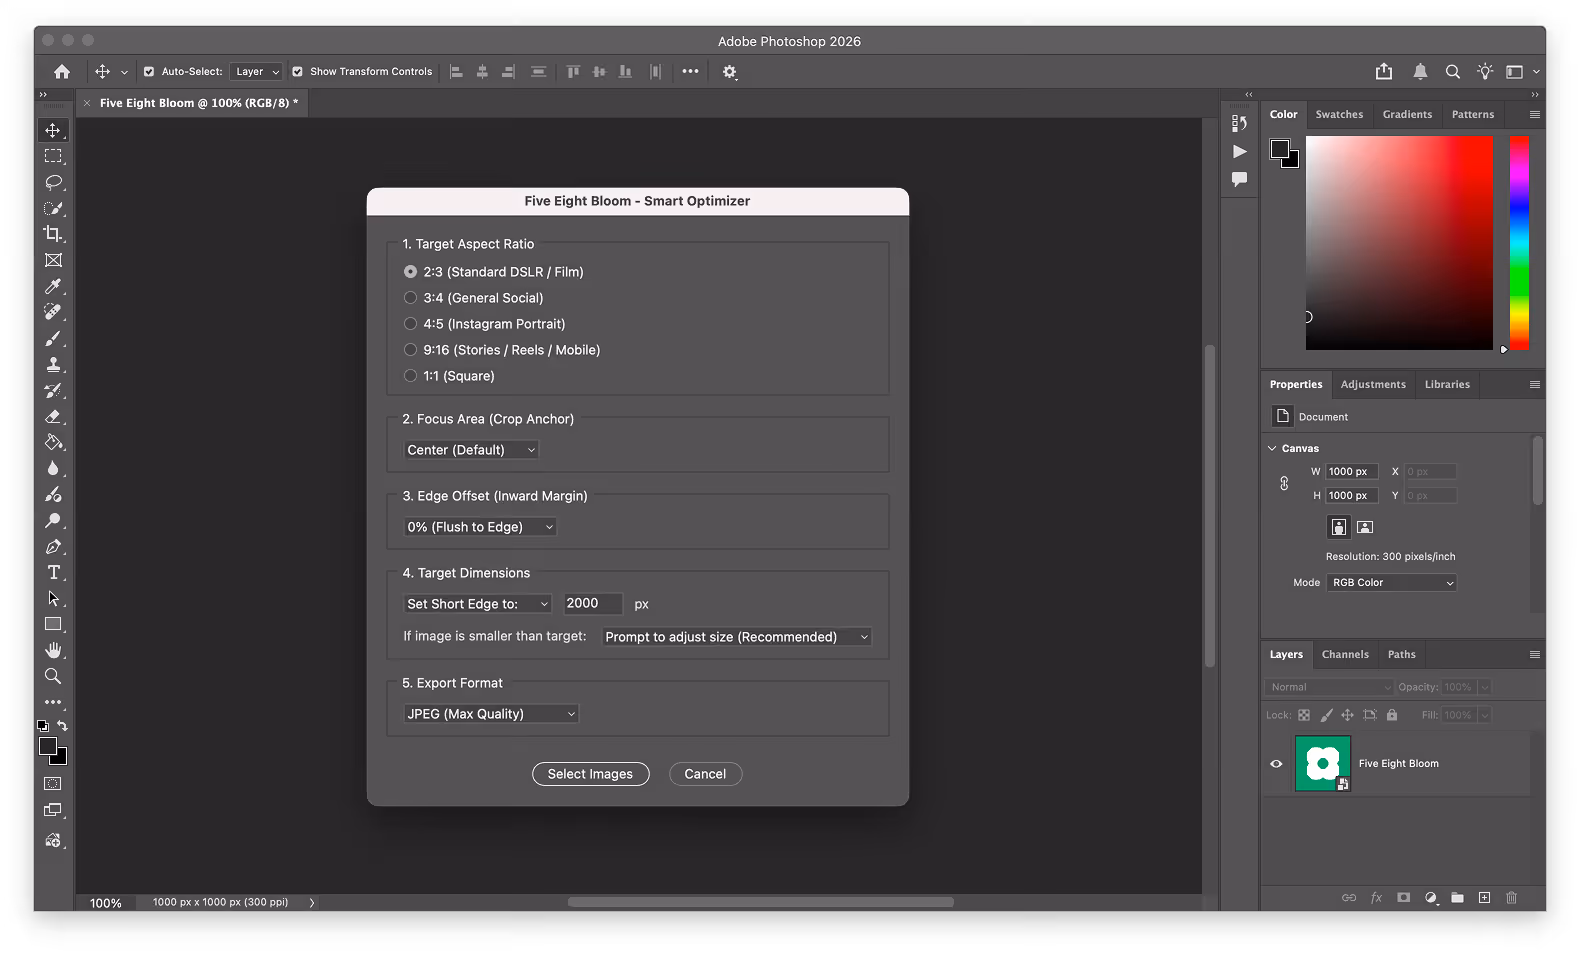Select the Path Selection tool
Viewport: 1580px width, 953px height.
click(53, 598)
